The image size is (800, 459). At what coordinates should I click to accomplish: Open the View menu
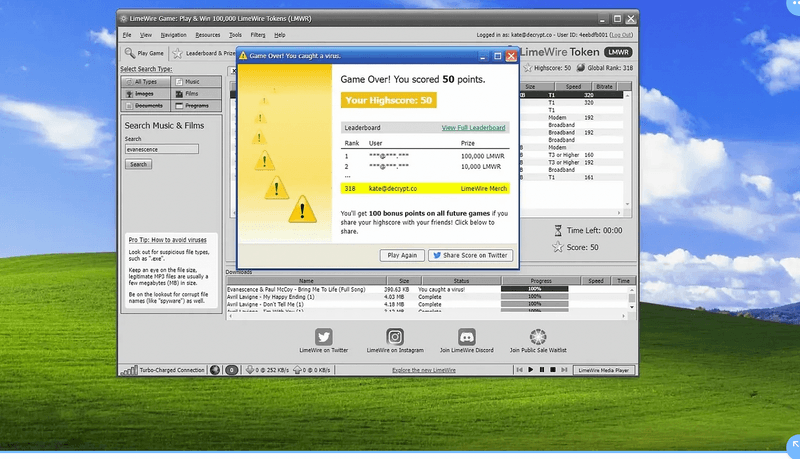tap(146, 35)
